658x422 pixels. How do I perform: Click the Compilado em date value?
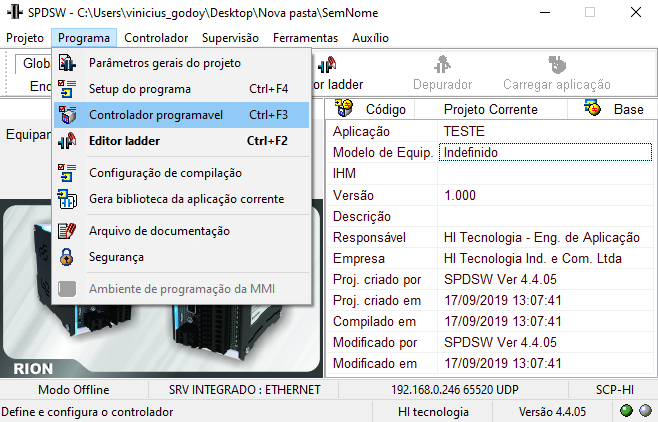(546, 321)
